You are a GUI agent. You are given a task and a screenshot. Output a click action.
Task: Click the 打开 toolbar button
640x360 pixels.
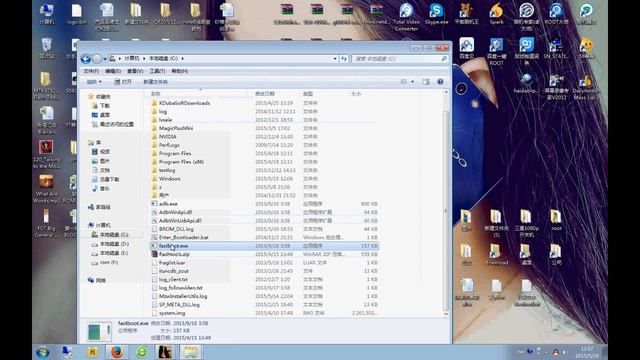(123, 82)
